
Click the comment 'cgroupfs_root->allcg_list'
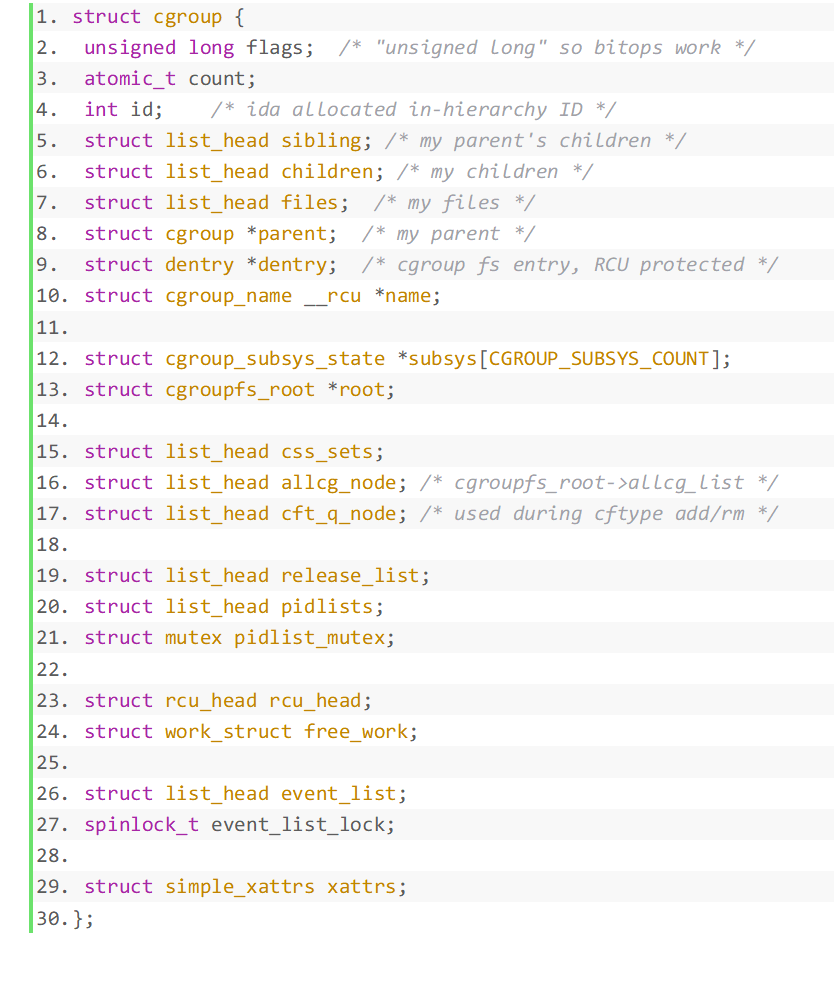599,483
